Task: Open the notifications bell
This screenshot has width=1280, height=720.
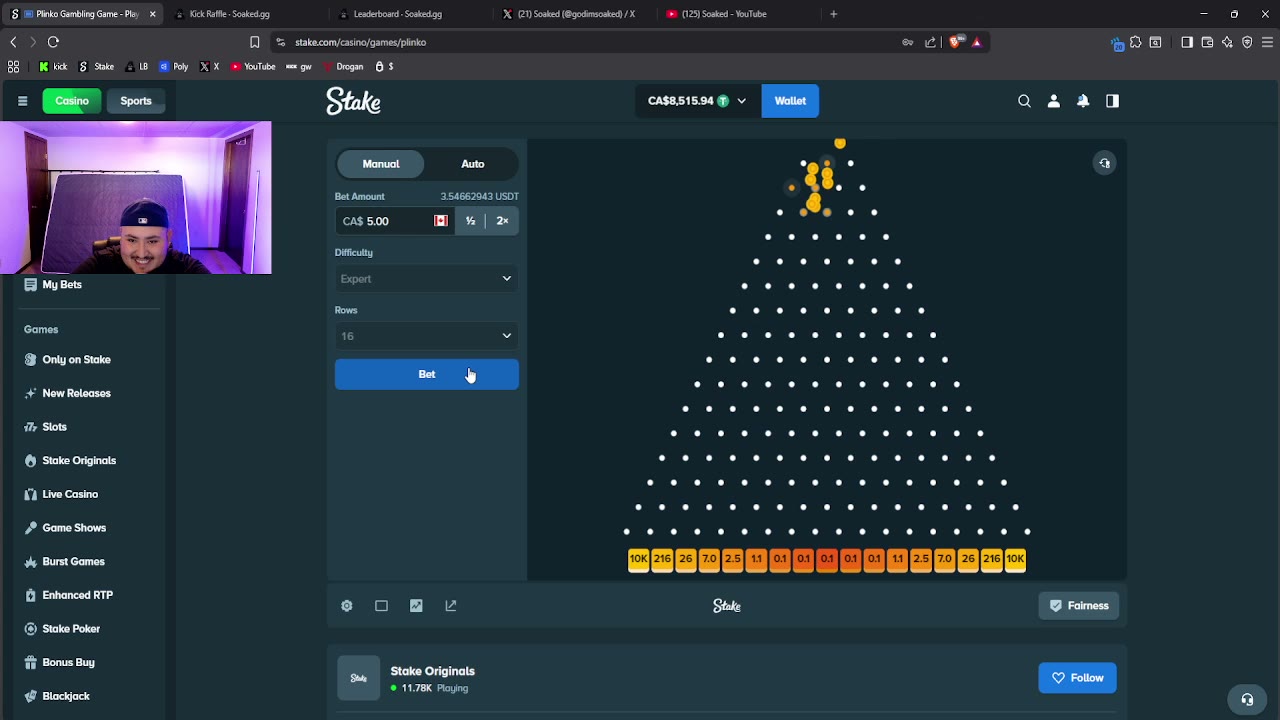Action: [x=1083, y=101]
